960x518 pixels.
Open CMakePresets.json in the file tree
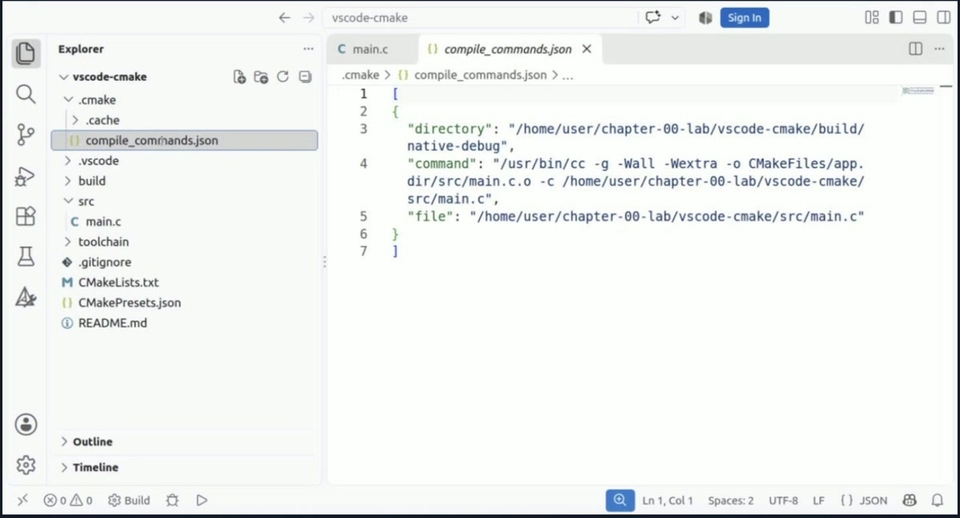(x=129, y=302)
